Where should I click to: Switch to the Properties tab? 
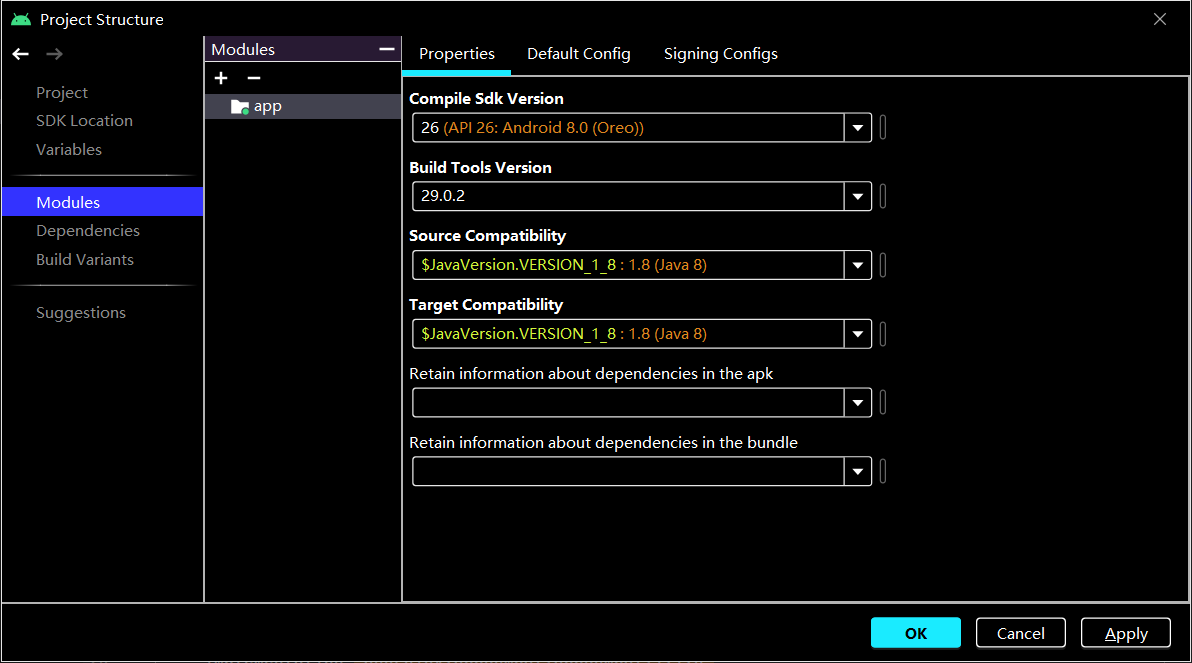[457, 54]
